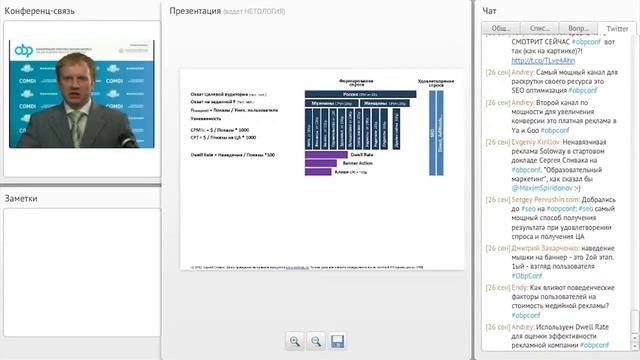Click #obpconf after "СМОТРИТ СЕЙЧАС"
Screen dimensions: 640x360
[586, 42]
